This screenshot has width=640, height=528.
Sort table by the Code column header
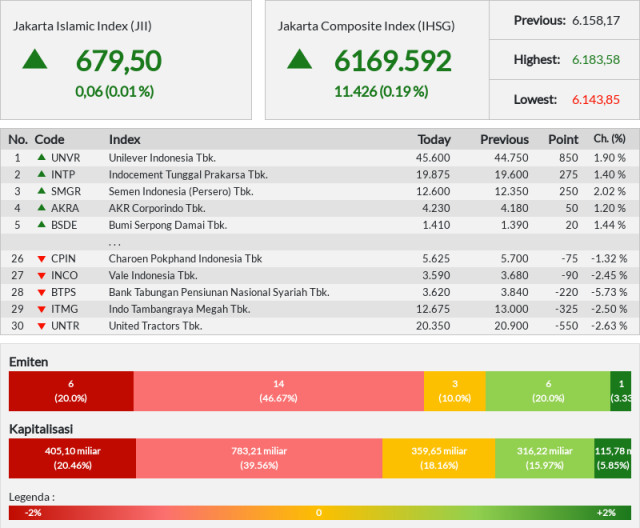[49, 140]
